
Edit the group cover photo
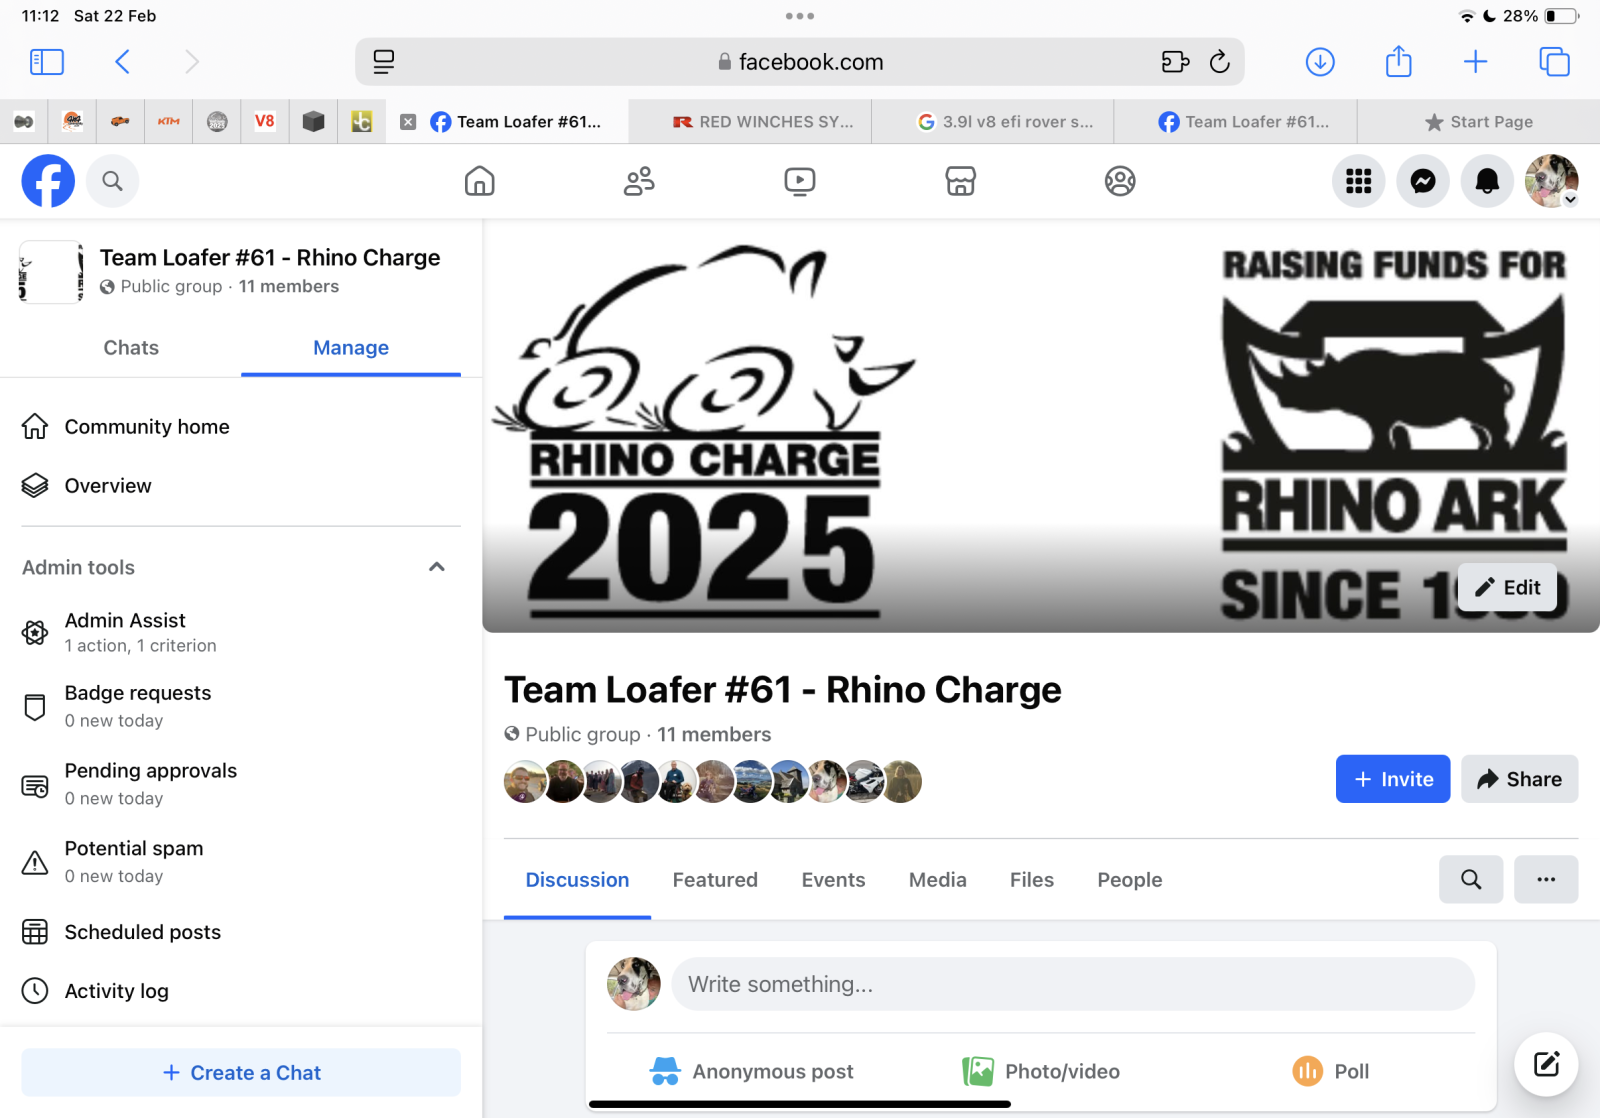point(1507,587)
